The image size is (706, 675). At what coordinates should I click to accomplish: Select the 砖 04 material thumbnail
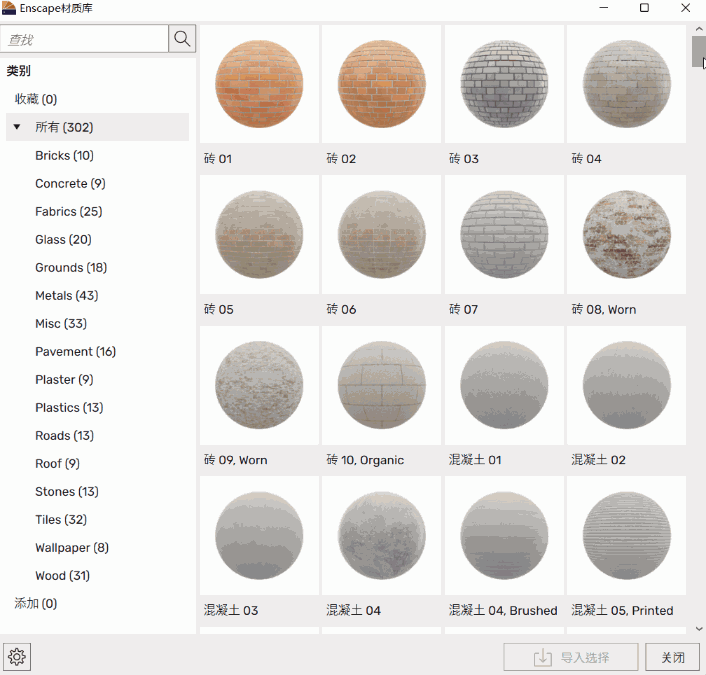[626, 84]
